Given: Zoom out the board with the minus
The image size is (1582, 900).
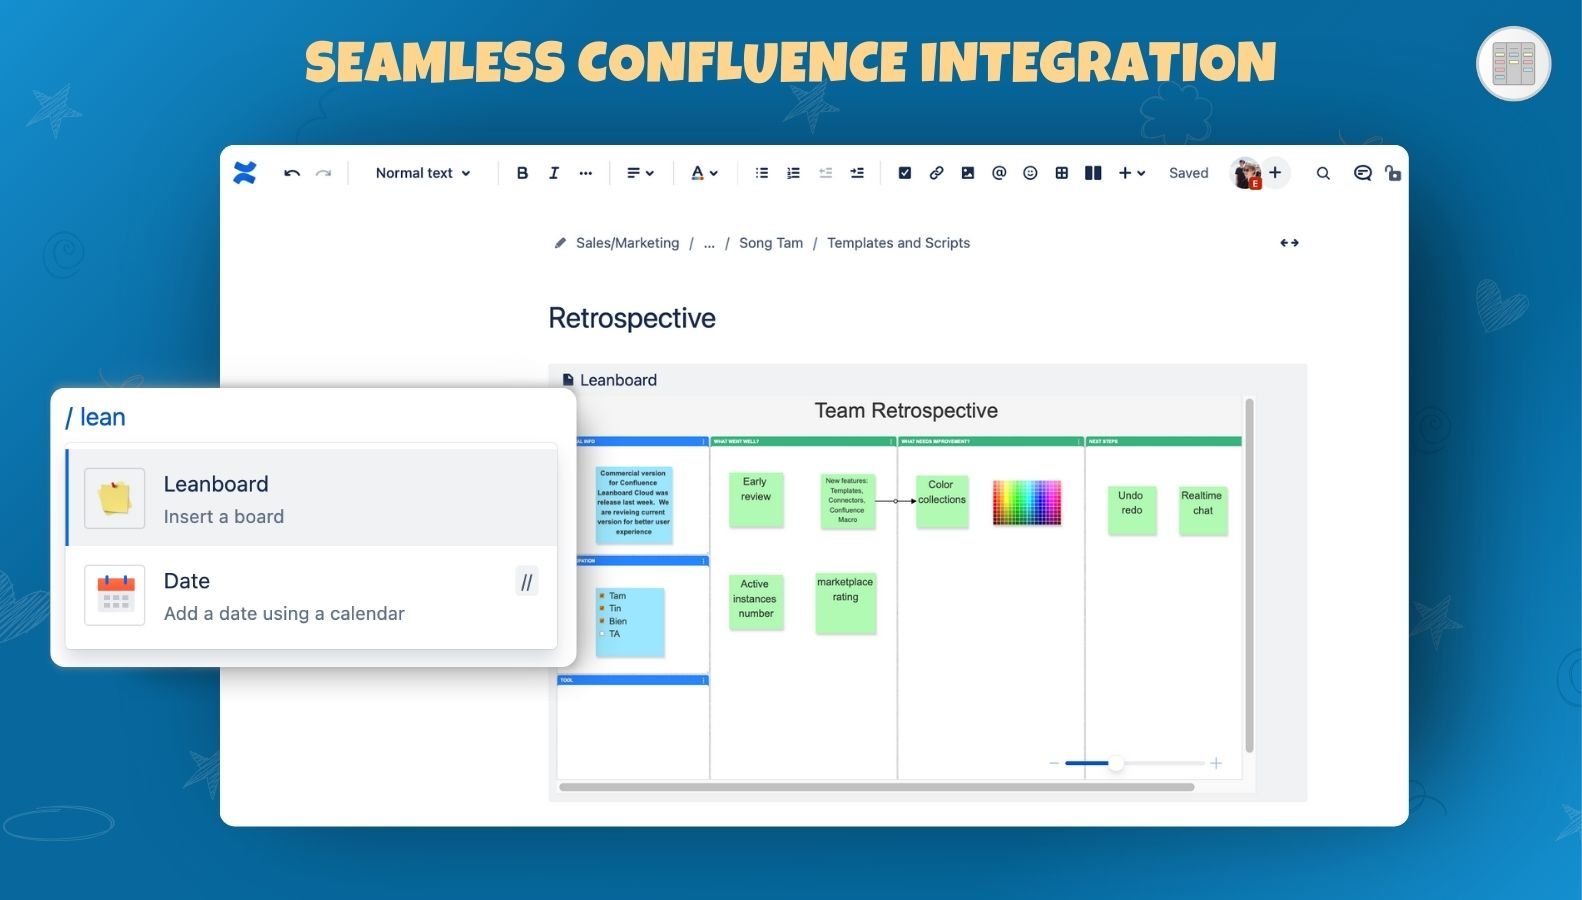Looking at the screenshot, I should [1054, 763].
